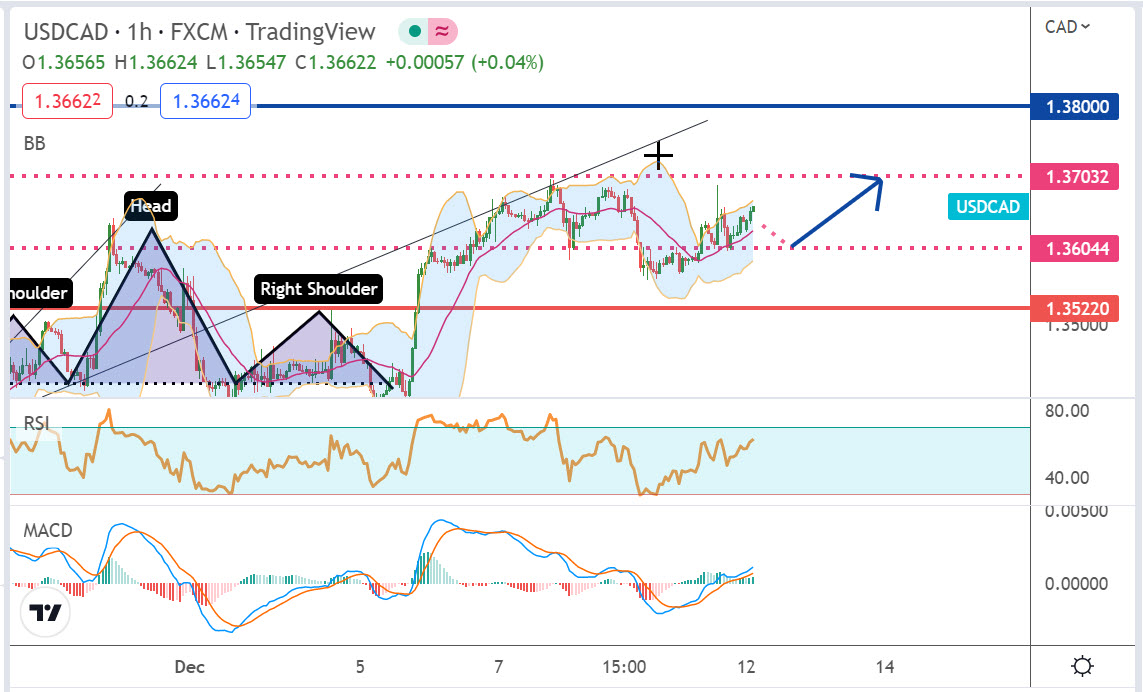Click the blue buy price 1.36624 button
The image size is (1143, 692).
click(206, 101)
